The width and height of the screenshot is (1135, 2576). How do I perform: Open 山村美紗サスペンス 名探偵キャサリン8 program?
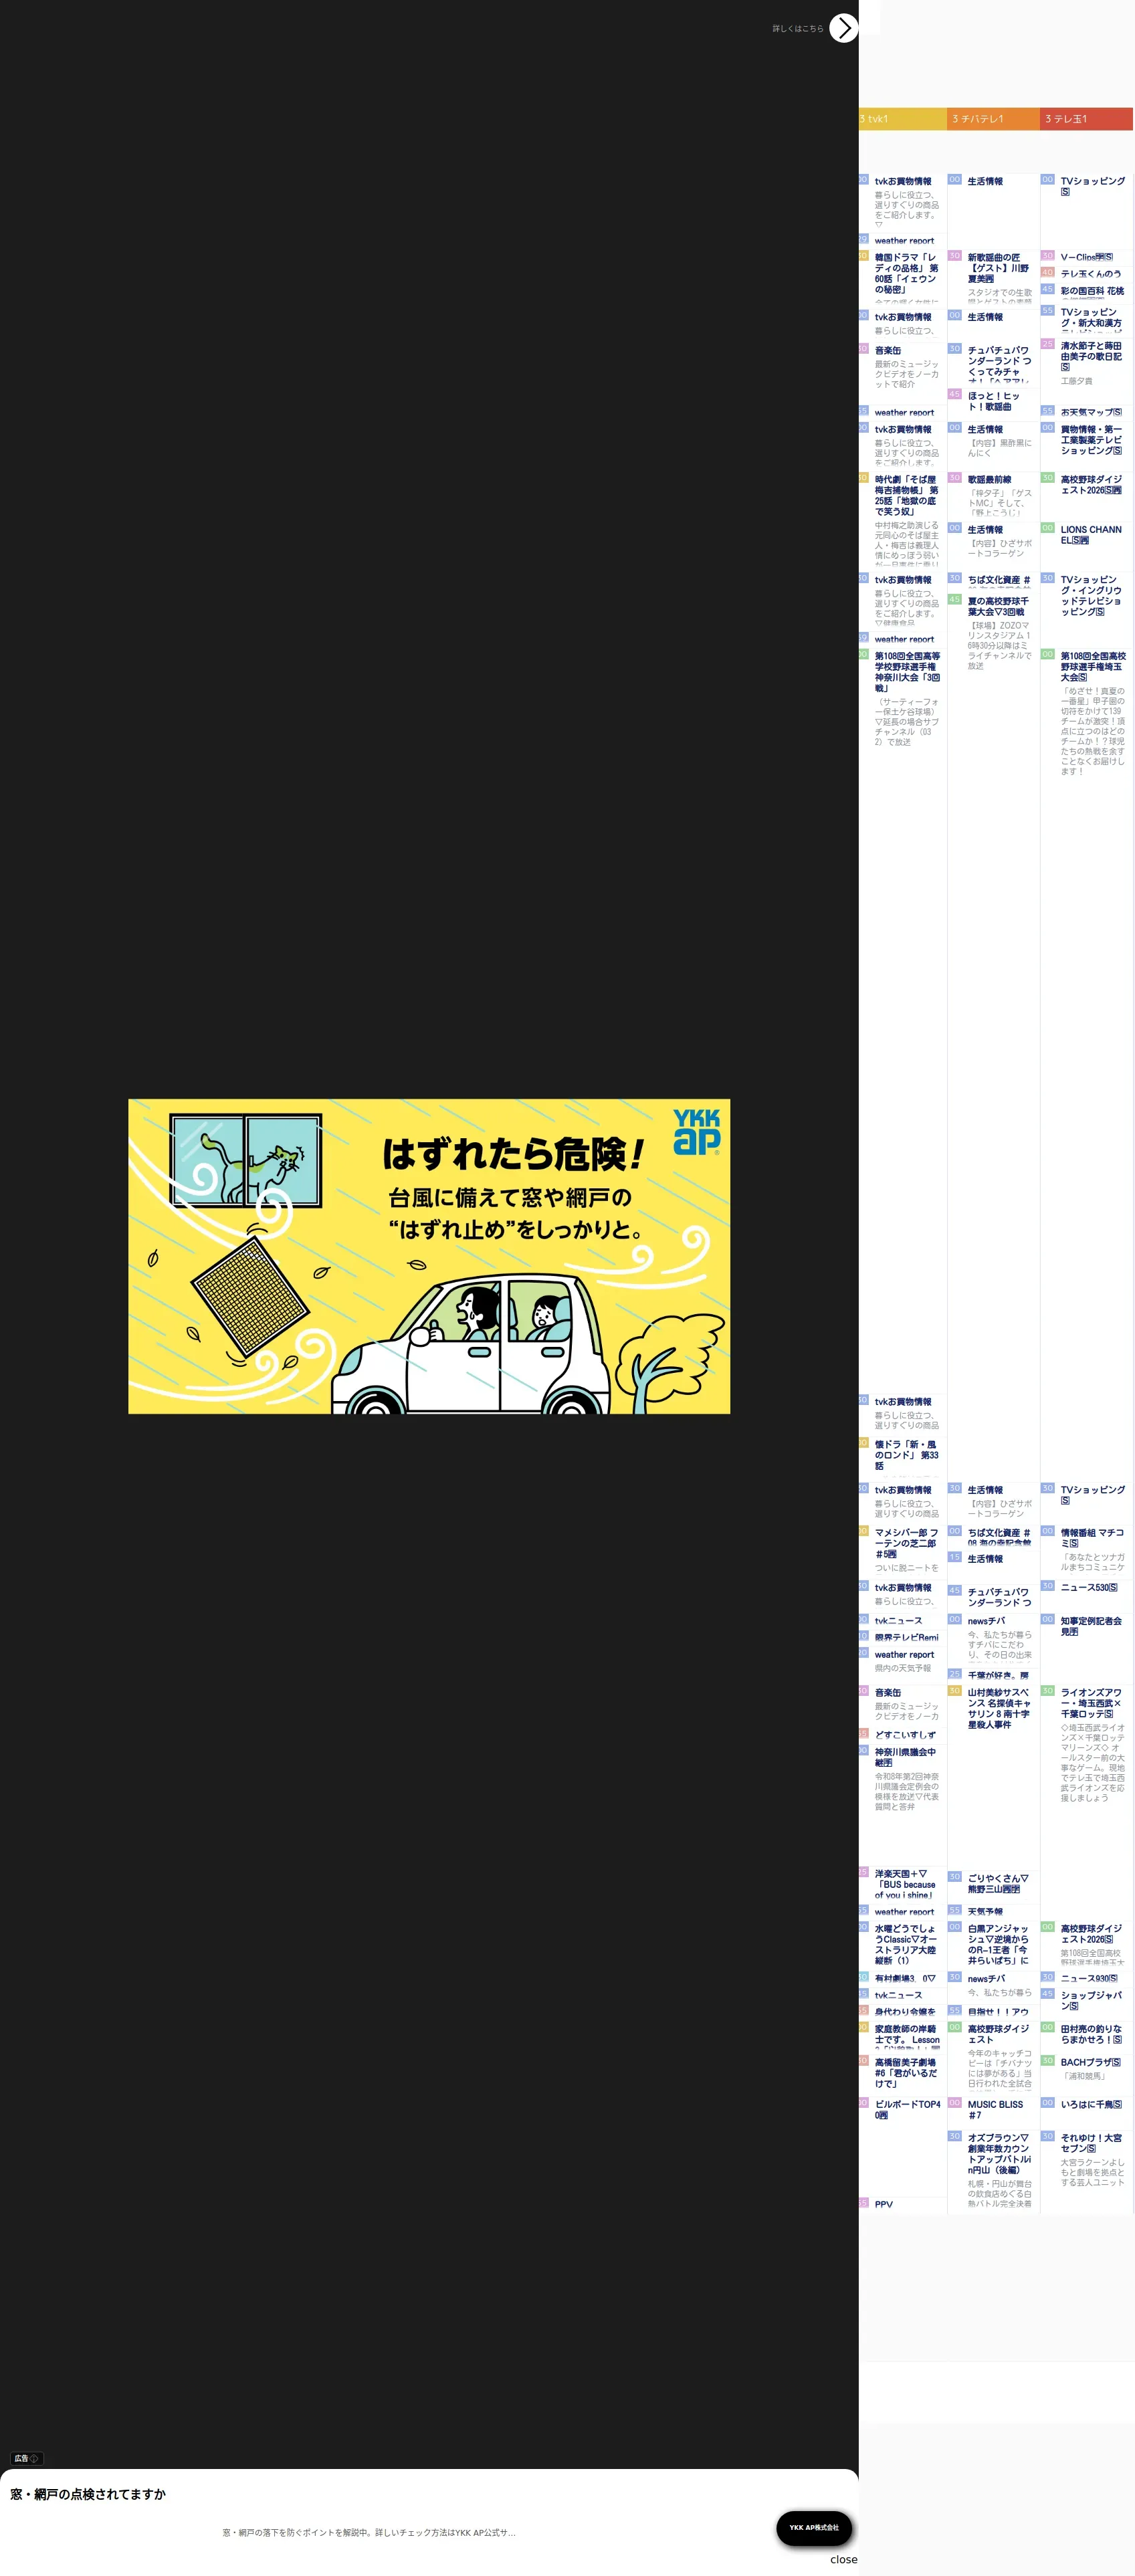999,1708
